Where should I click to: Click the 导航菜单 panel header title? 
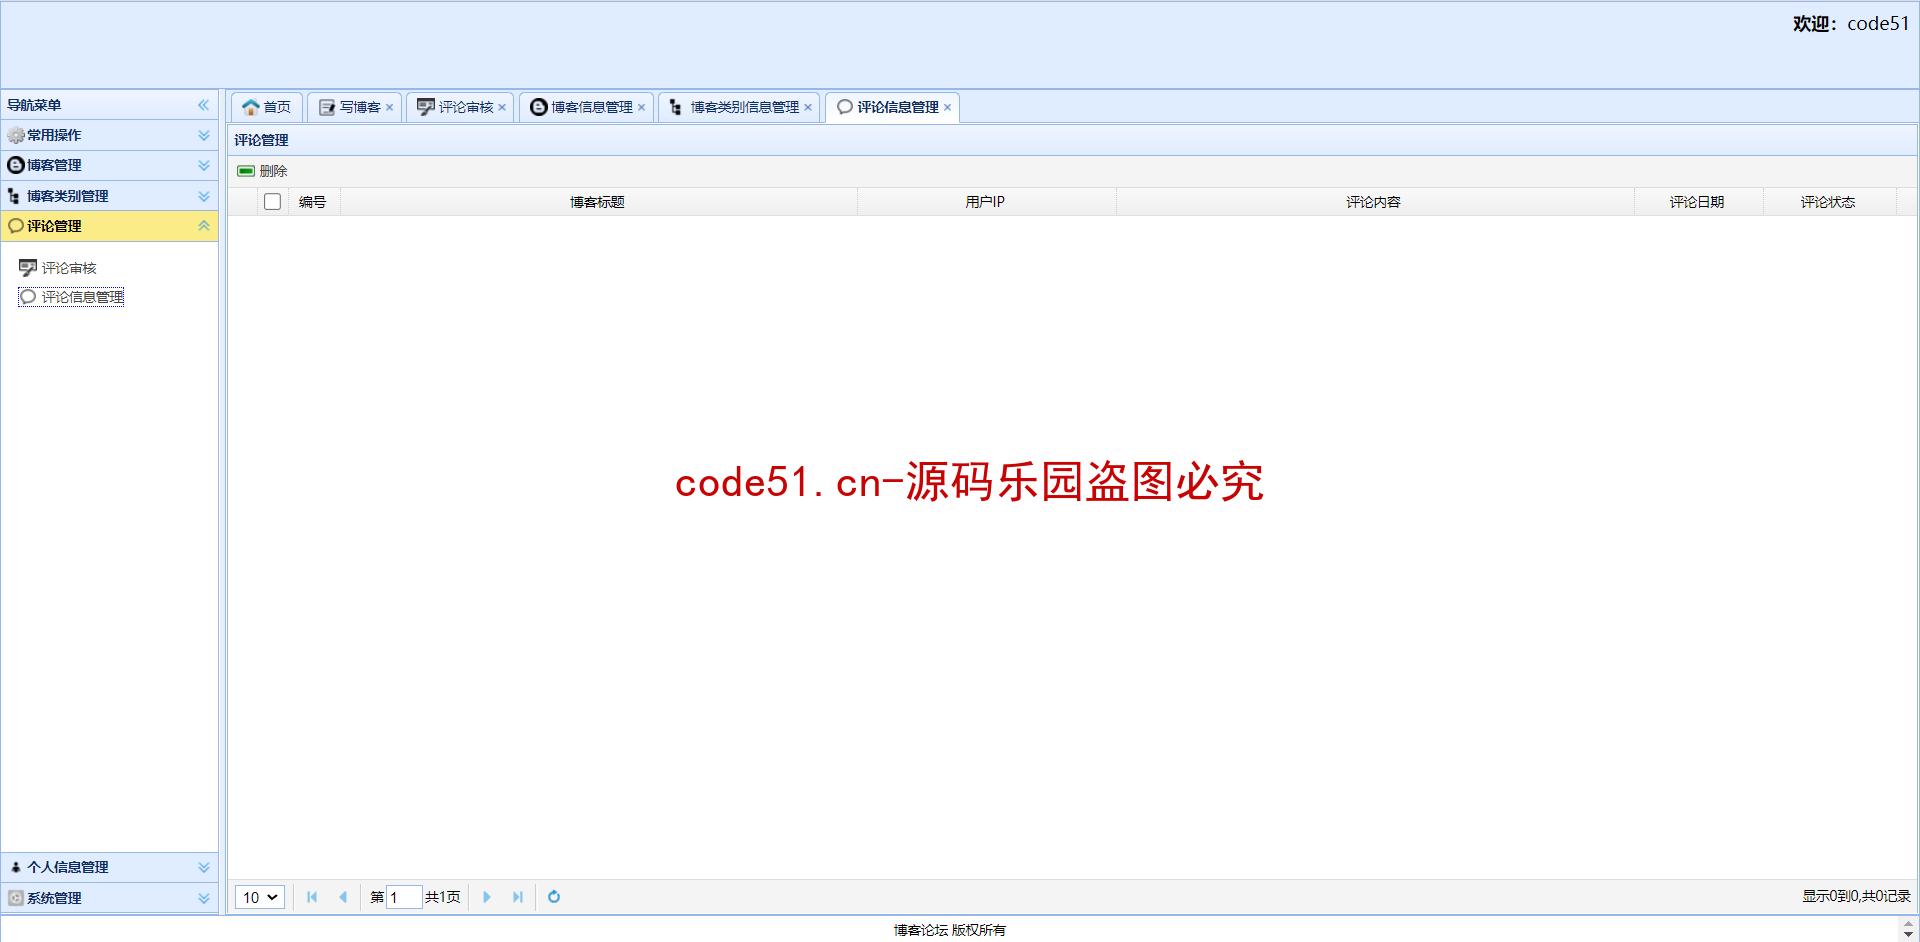click(x=34, y=105)
